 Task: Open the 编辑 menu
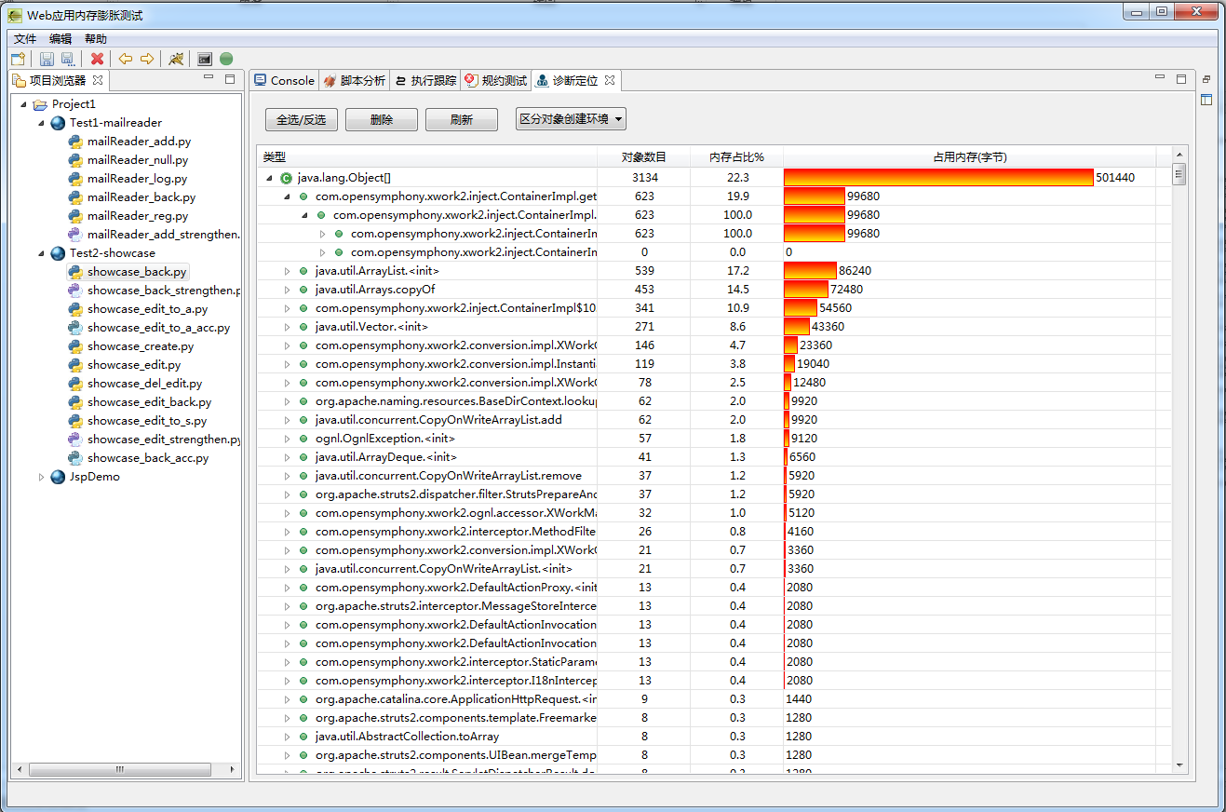pyautogui.click(x=60, y=39)
